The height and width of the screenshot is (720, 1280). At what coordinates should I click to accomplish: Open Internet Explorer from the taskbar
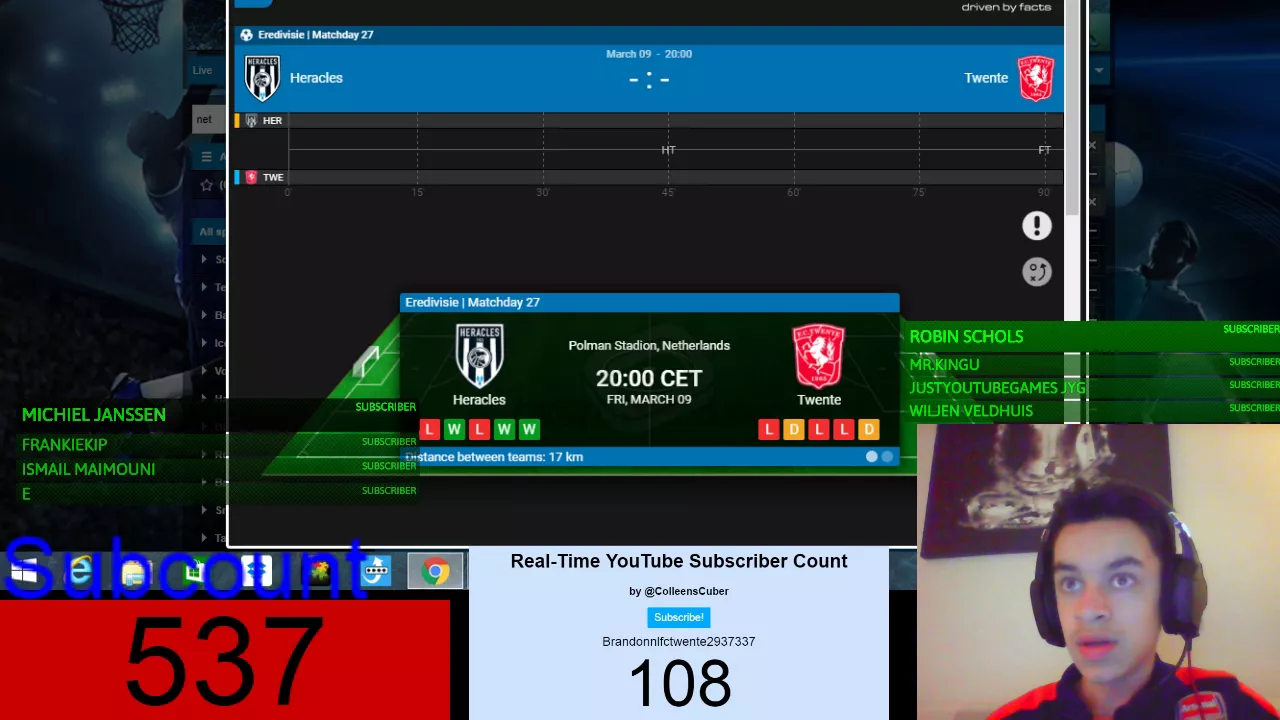click(80, 572)
